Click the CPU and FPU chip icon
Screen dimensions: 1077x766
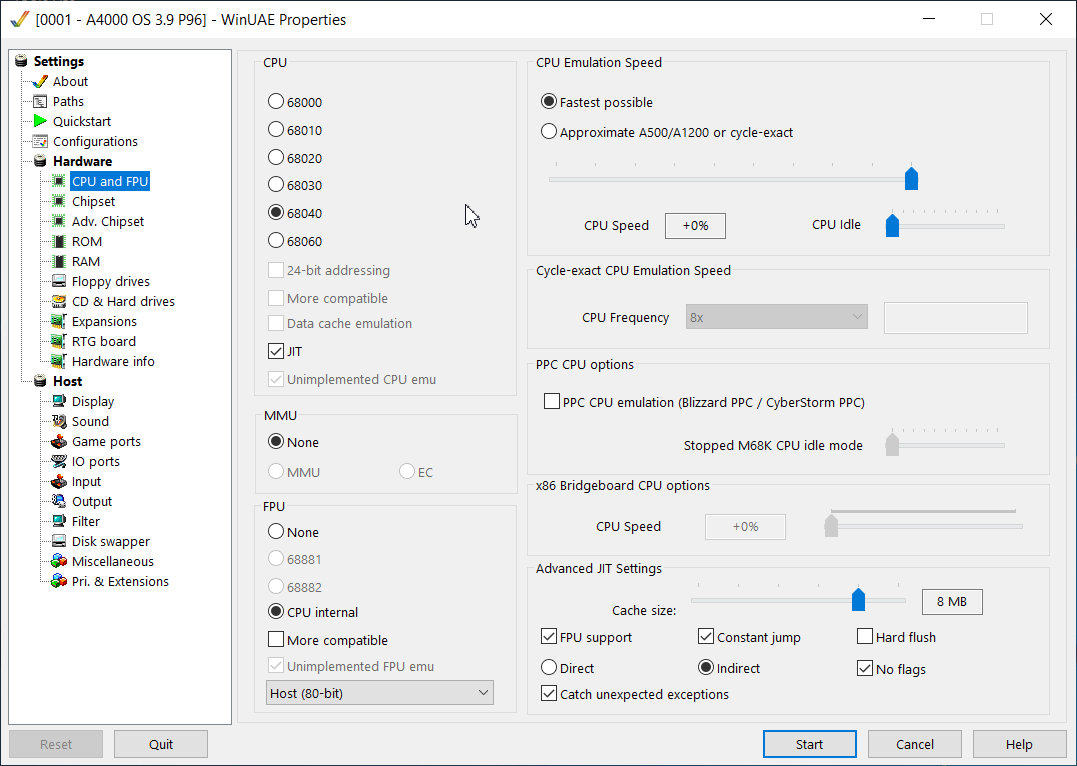[59, 181]
